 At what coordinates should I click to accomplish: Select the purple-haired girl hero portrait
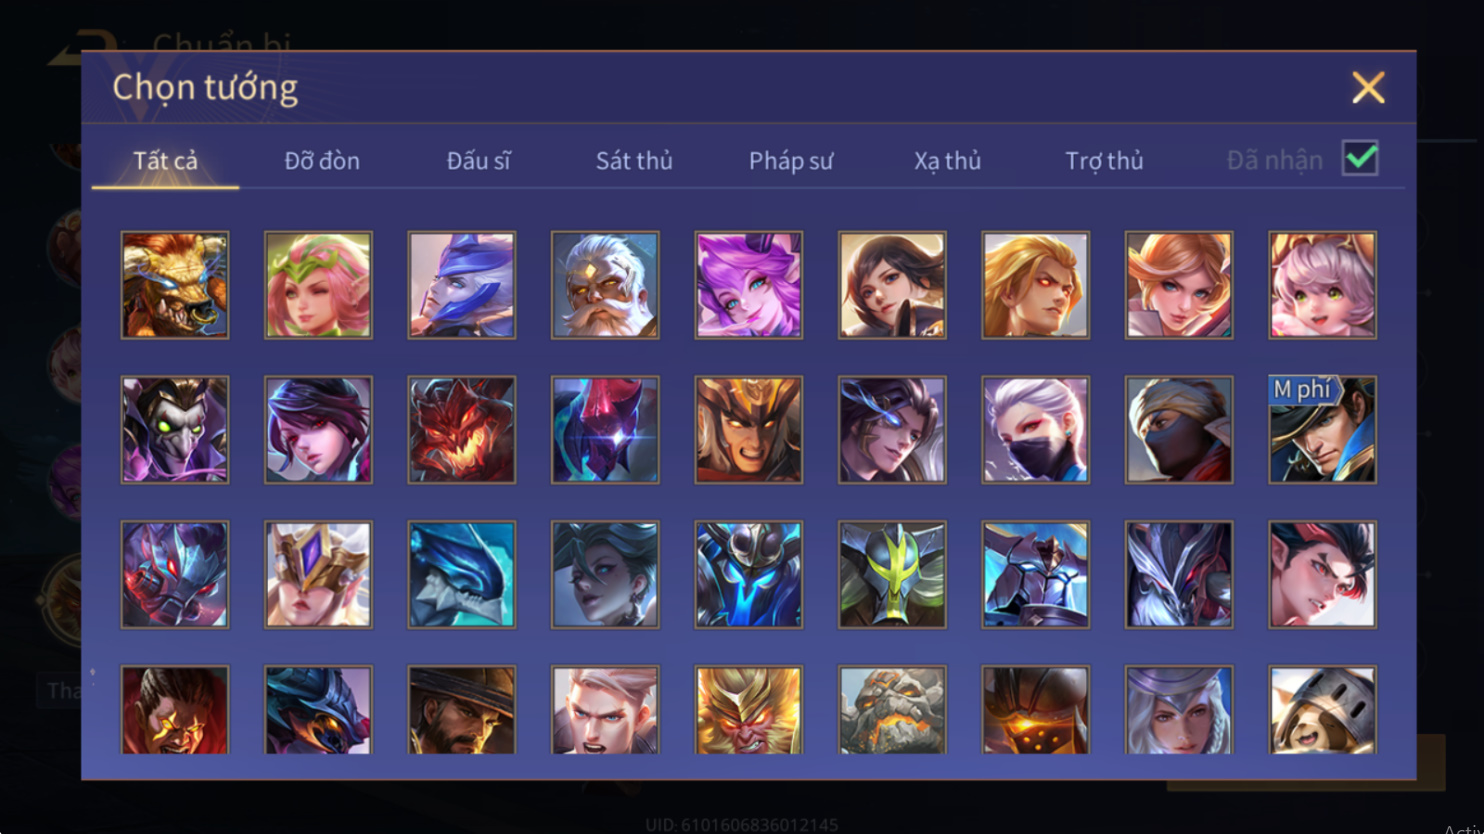pos(749,285)
